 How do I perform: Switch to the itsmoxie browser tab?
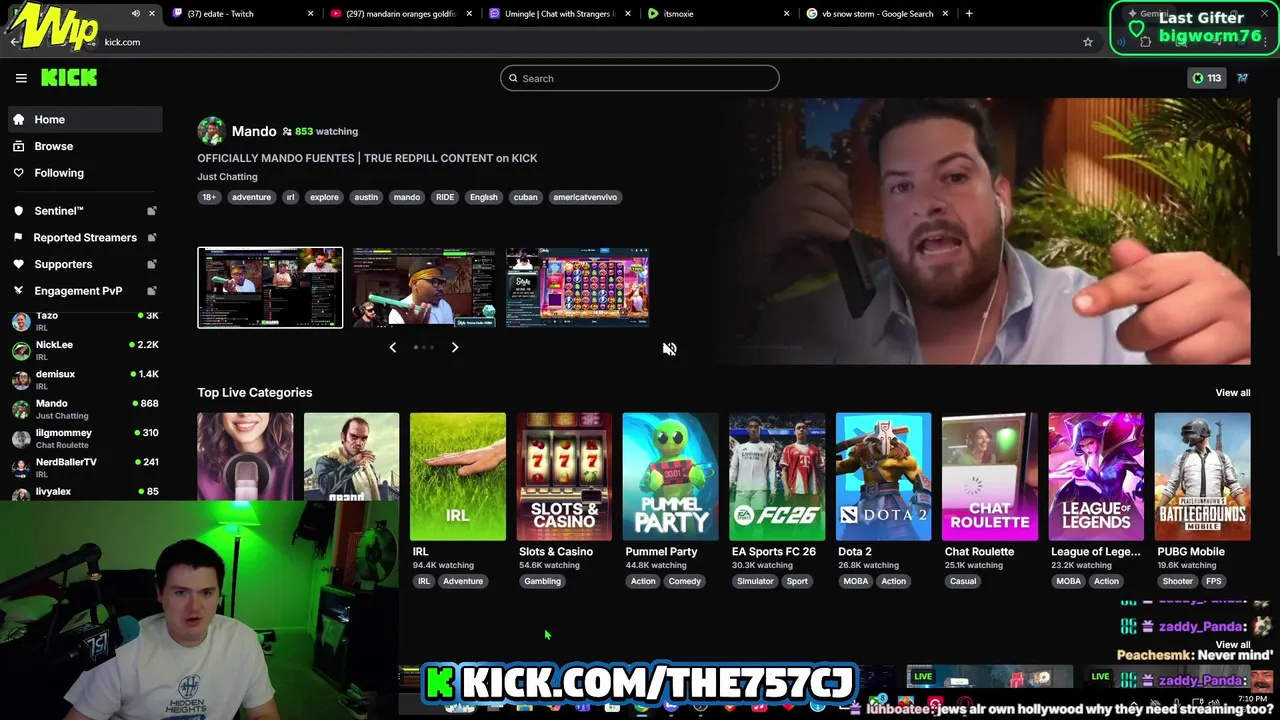[x=718, y=14]
